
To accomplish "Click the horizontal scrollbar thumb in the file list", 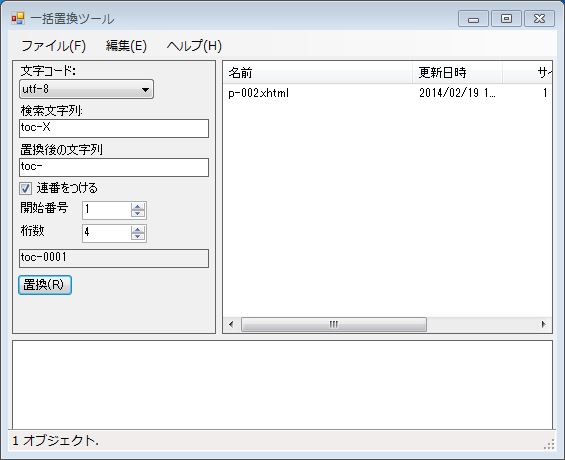I will point(334,324).
